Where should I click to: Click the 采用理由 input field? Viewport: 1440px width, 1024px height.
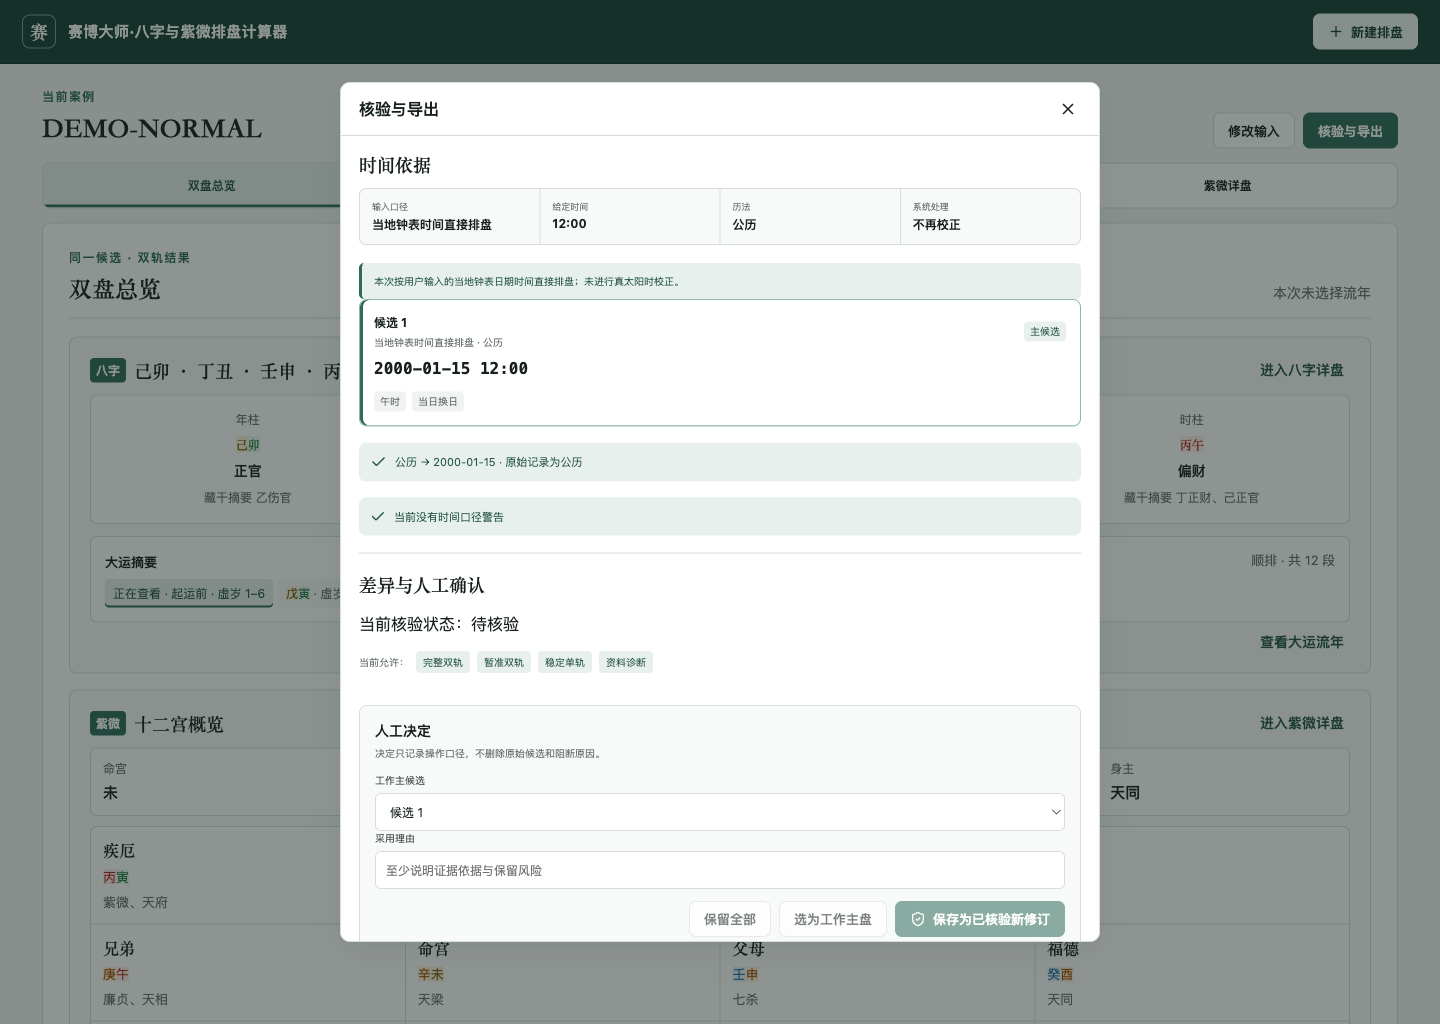[x=720, y=870]
